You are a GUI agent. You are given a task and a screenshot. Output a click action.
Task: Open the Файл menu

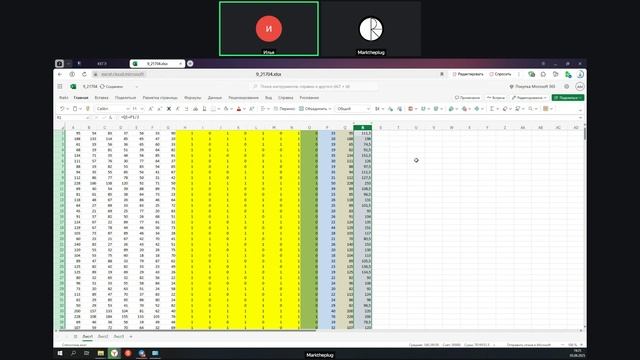[64, 98]
